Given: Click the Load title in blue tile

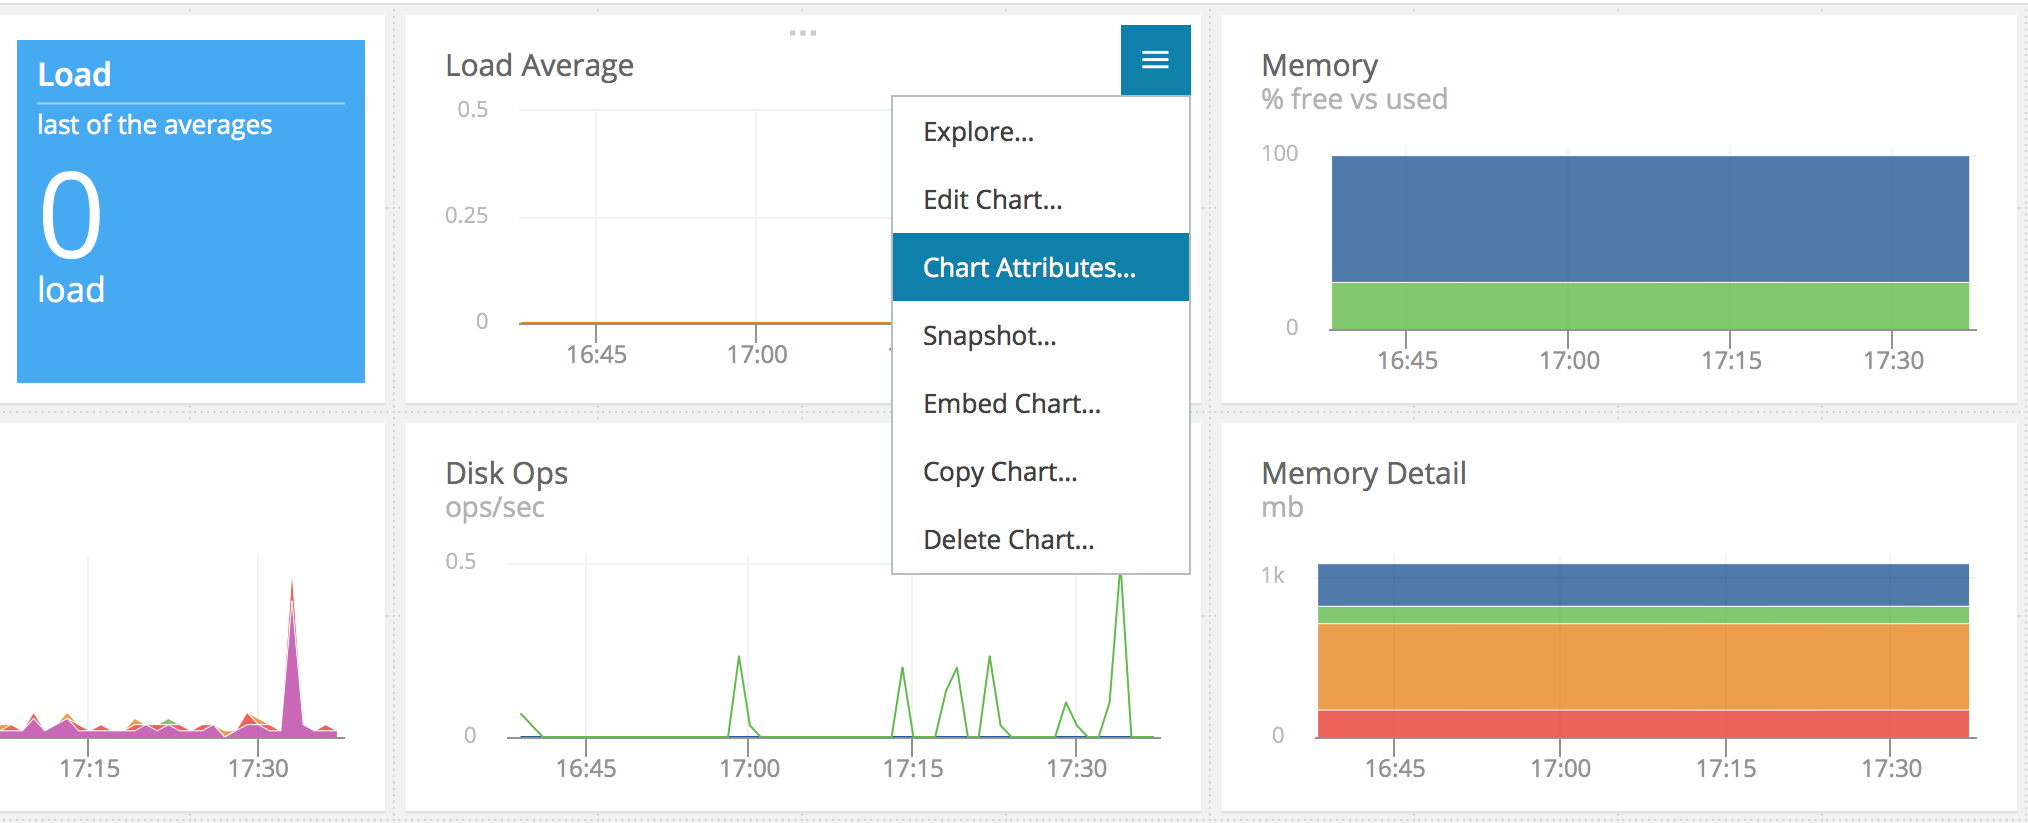Looking at the screenshot, I should [x=74, y=74].
